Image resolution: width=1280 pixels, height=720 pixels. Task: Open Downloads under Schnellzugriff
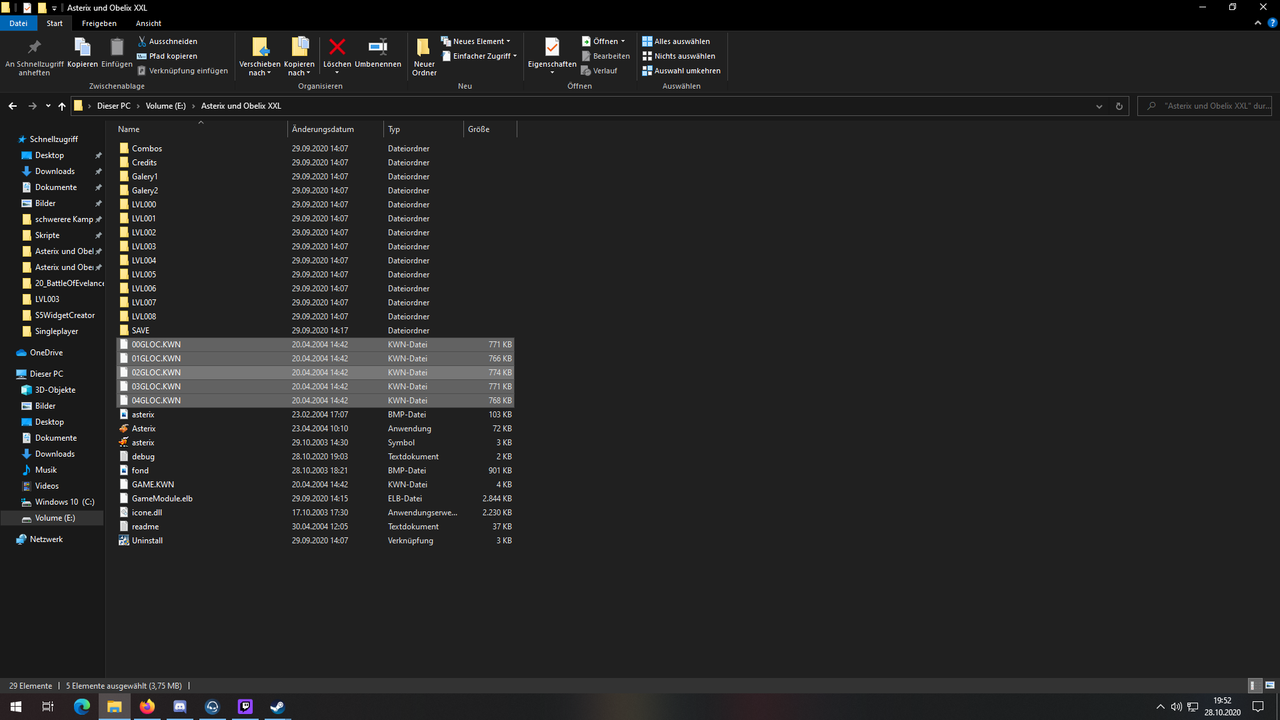coord(55,171)
